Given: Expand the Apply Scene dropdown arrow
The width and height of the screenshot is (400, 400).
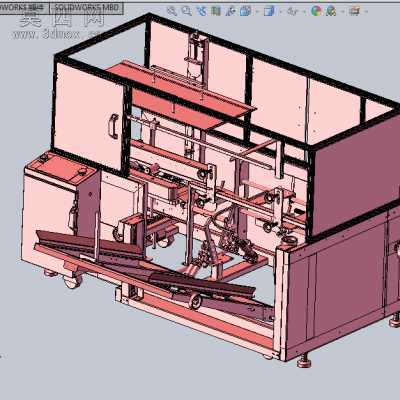Looking at the screenshot, I should click(342, 12).
